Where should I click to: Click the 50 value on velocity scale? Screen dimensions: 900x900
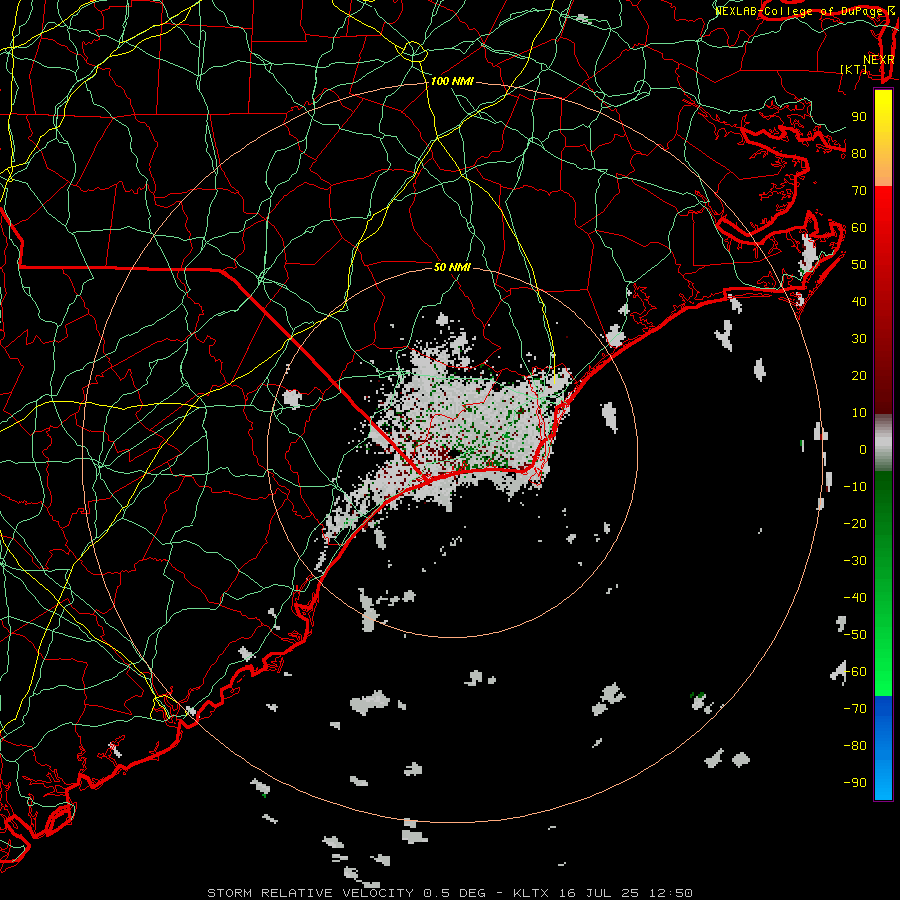pyautogui.click(x=859, y=265)
